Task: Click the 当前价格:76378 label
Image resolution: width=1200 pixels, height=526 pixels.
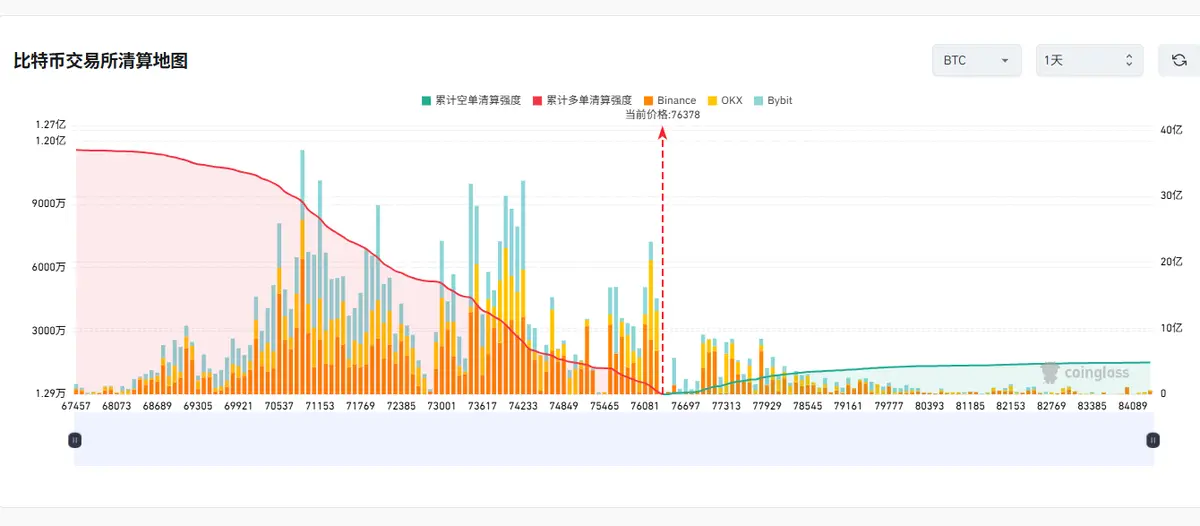Action: [x=662, y=114]
